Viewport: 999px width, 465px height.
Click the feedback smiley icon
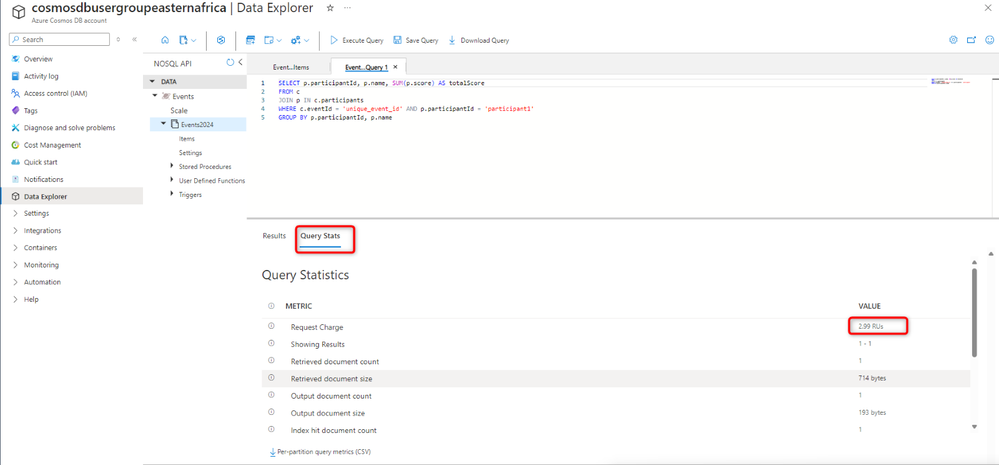point(989,39)
